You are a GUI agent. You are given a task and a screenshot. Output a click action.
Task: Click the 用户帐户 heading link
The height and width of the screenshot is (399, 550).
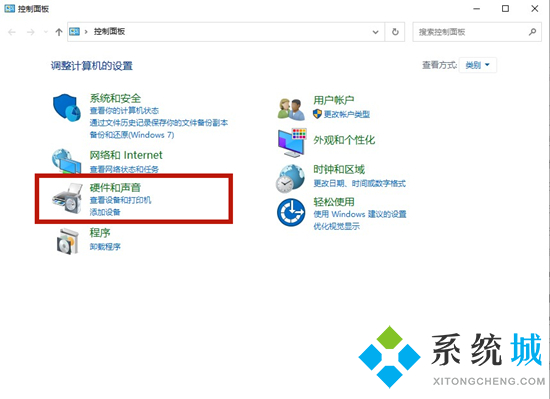(334, 100)
